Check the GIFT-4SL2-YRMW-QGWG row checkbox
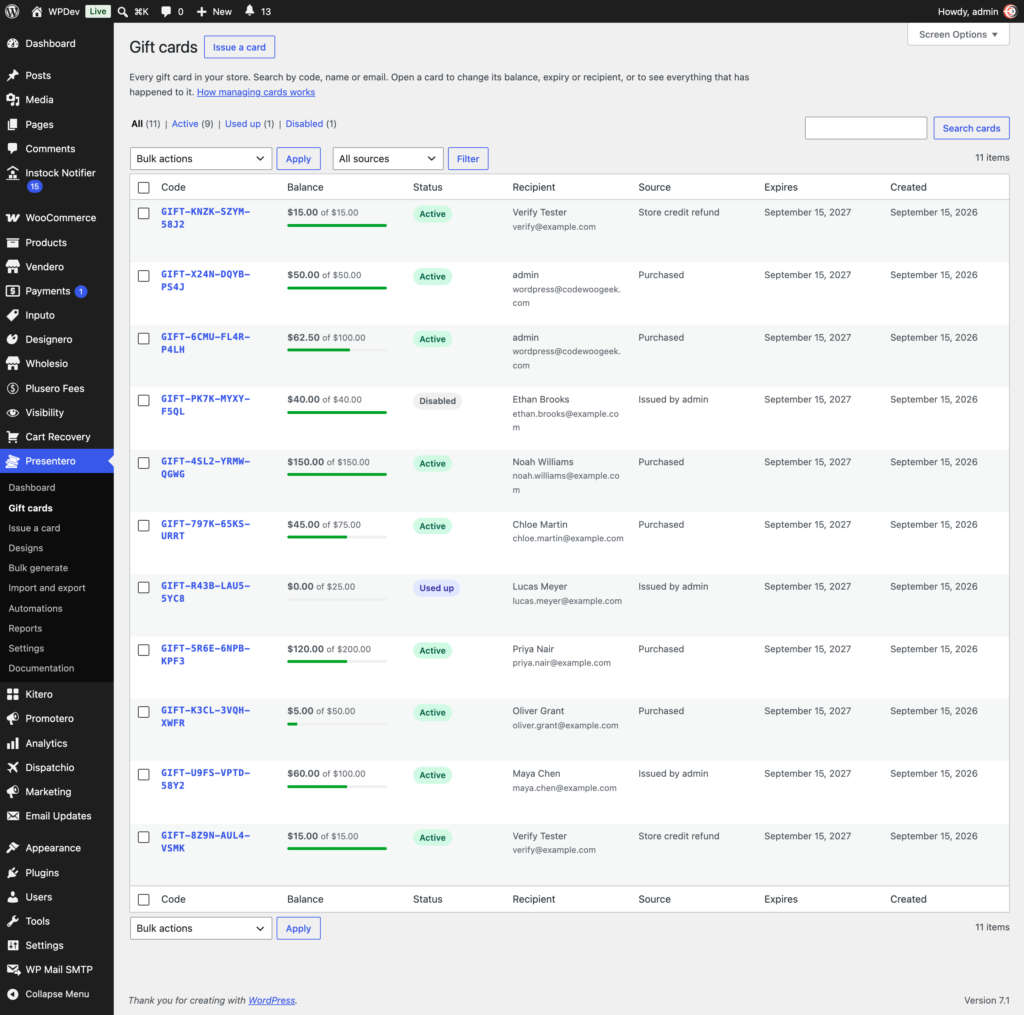The width and height of the screenshot is (1024, 1015). (x=144, y=464)
